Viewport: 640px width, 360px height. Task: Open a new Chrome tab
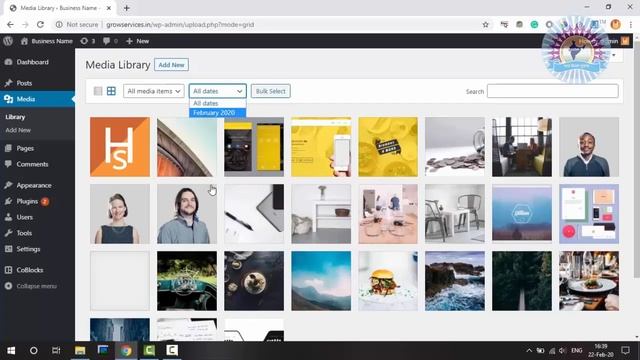pos(127,8)
